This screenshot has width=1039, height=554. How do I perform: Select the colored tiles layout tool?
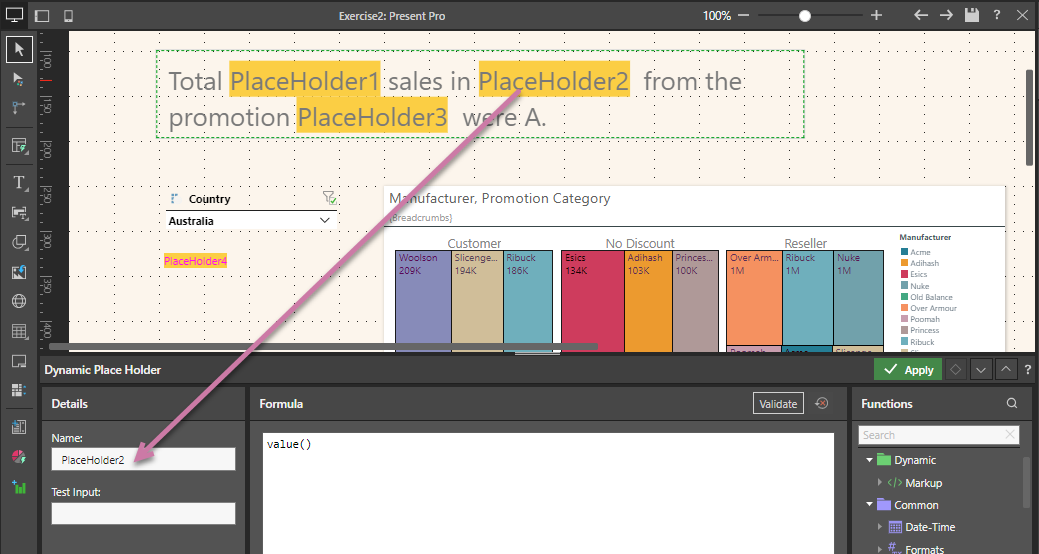(19, 390)
